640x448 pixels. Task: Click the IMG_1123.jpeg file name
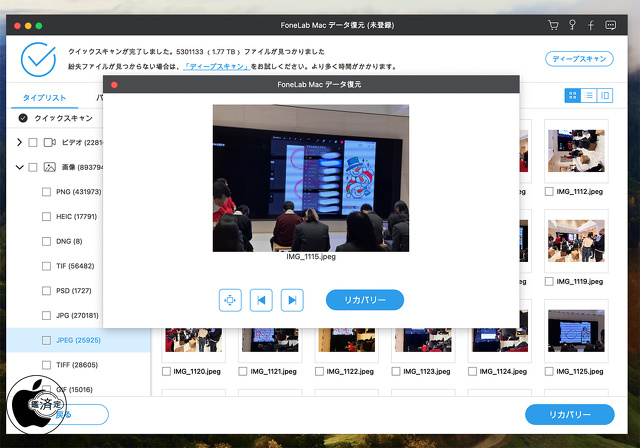(427, 371)
